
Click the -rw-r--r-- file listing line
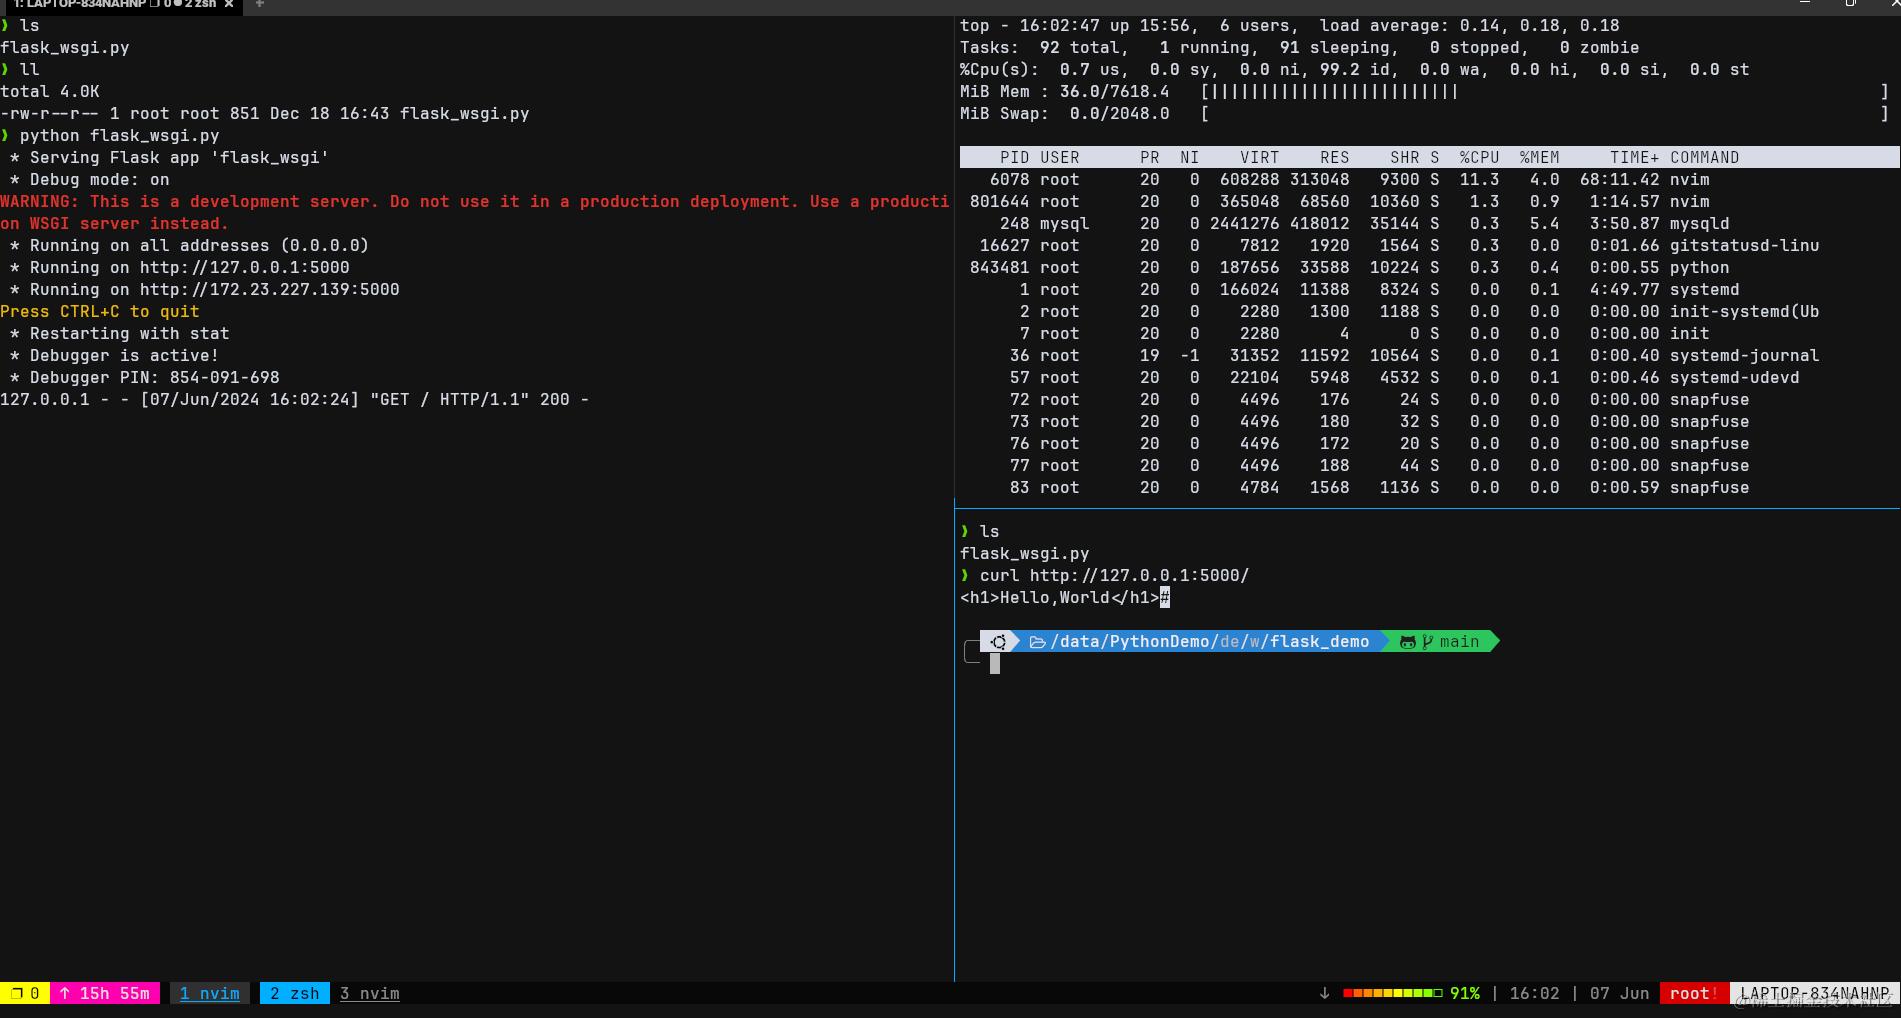(x=265, y=113)
